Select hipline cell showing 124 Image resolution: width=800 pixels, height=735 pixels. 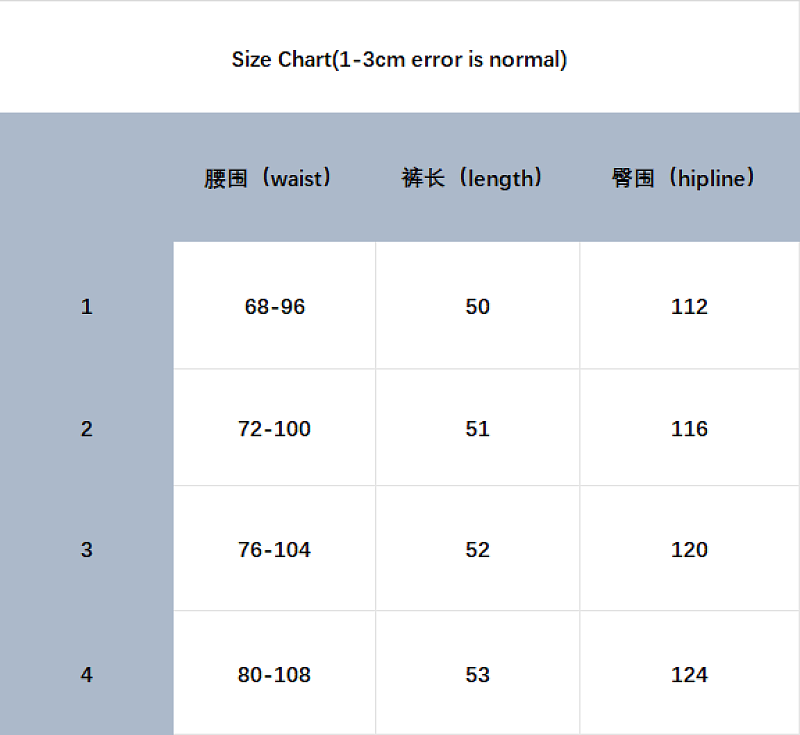(689, 673)
